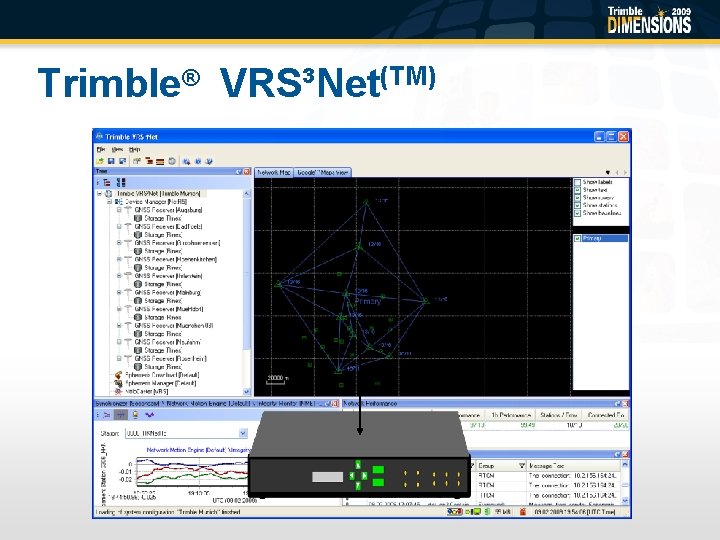Close the Network Performance panel
720x540 pixels.
click(x=625, y=403)
